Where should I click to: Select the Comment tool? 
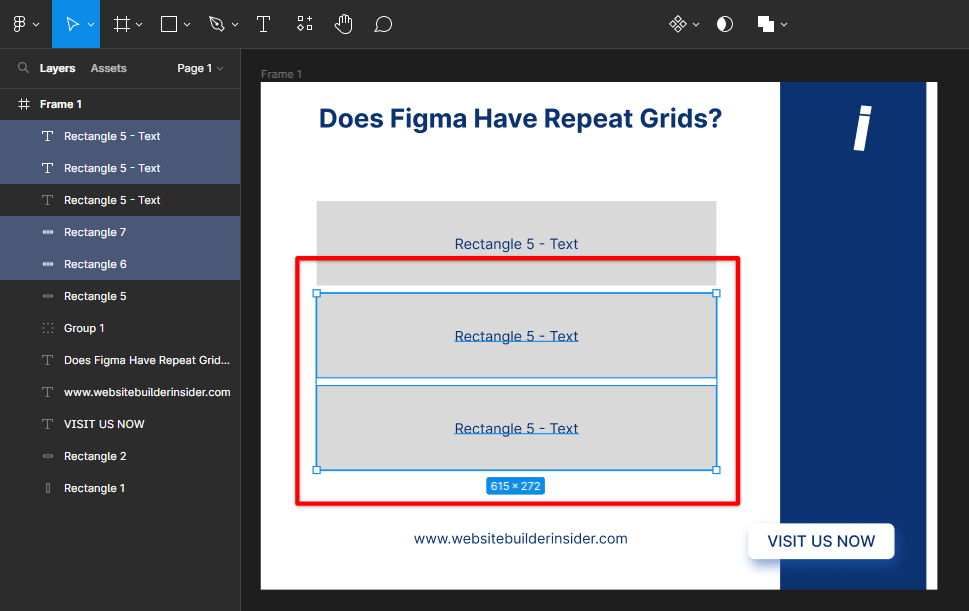coord(383,24)
